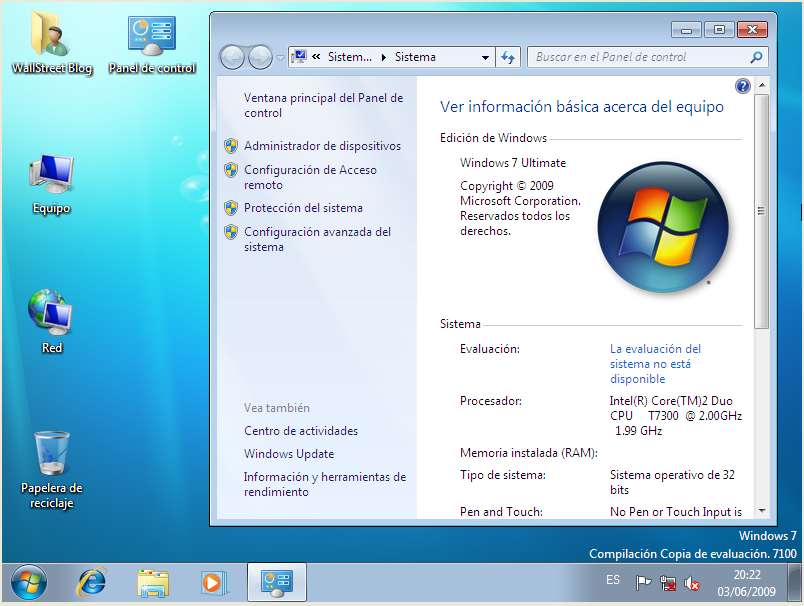Image resolution: width=804 pixels, height=606 pixels.
Task: Click the Windows logo image
Action: click(662, 227)
